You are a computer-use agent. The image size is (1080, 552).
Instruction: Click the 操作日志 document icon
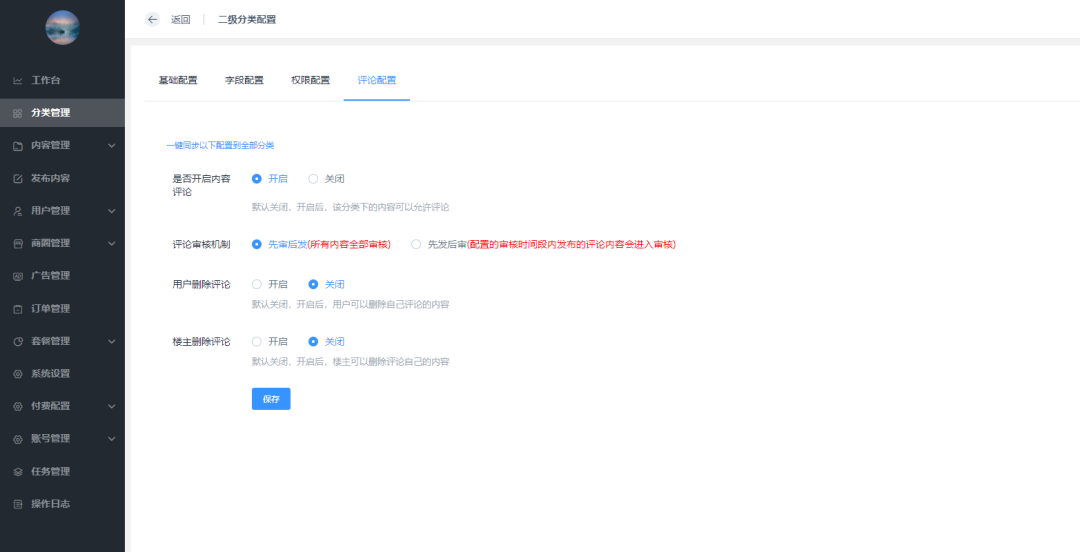pyautogui.click(x=18, y=504)
